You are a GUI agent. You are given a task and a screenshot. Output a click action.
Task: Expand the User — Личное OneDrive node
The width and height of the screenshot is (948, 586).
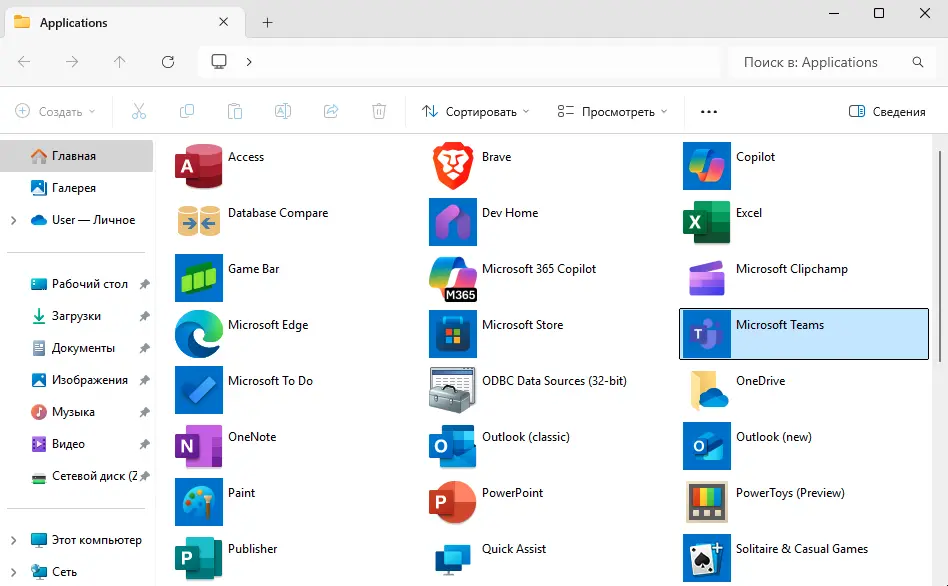point(13,220)
